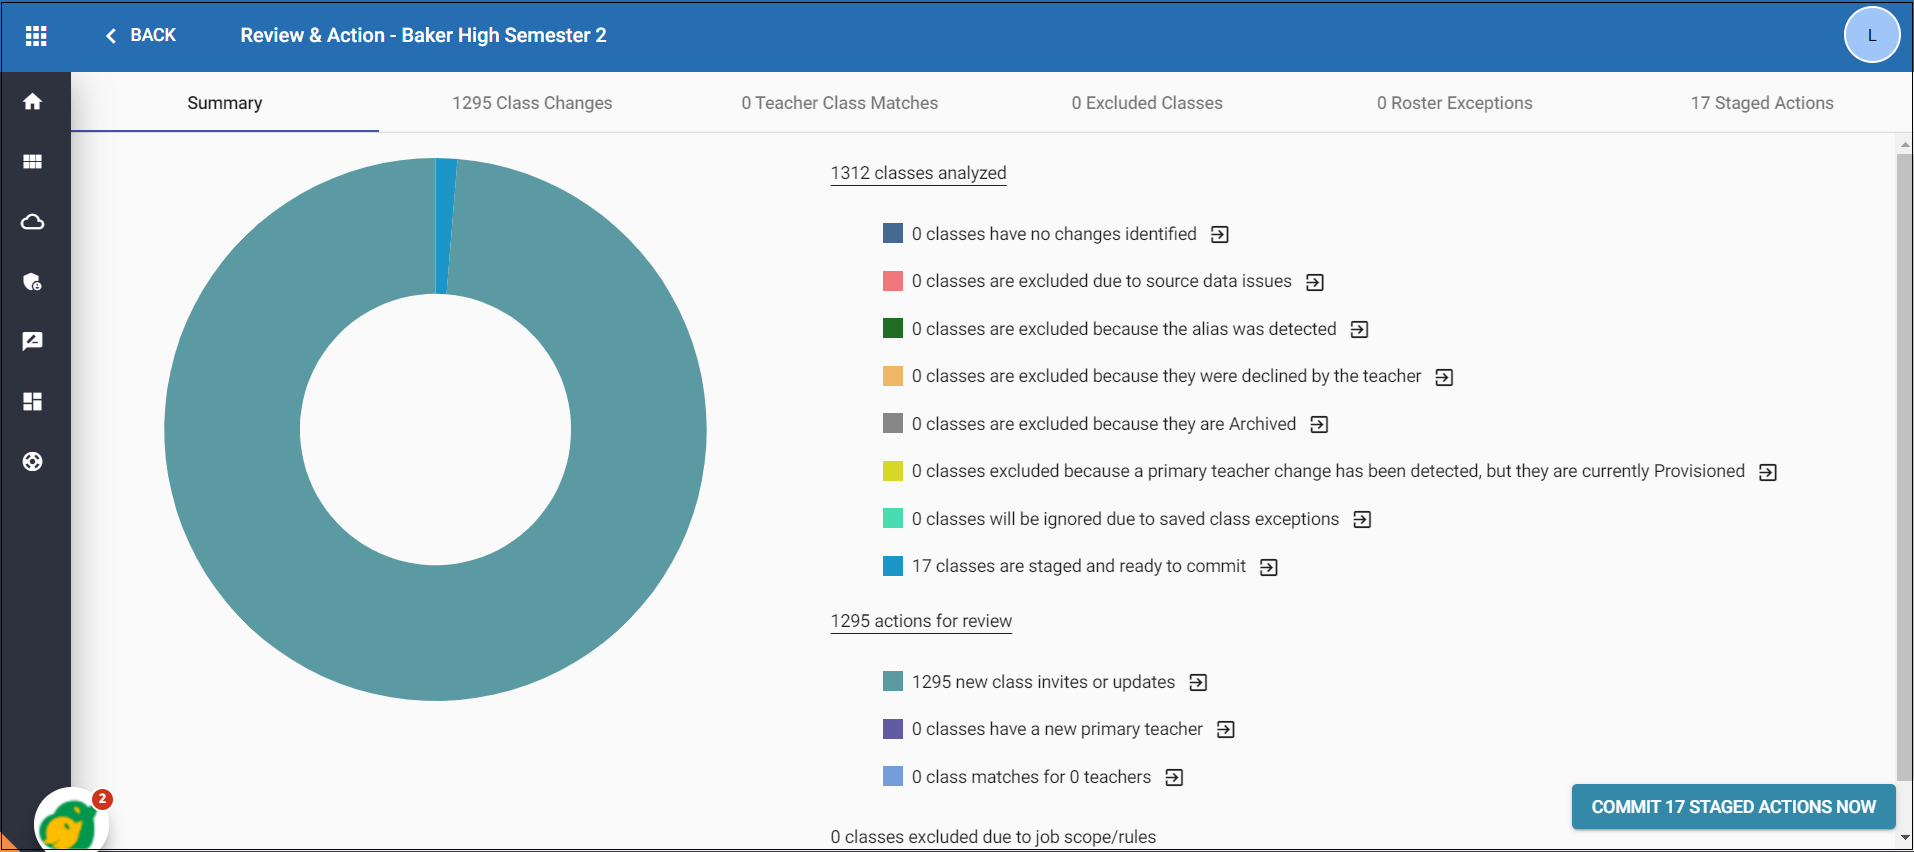The height and width of the screenshot is (852, 1914).
Task: Click the 1312 classes analyzed heading link
Action: tap(918, 173)
